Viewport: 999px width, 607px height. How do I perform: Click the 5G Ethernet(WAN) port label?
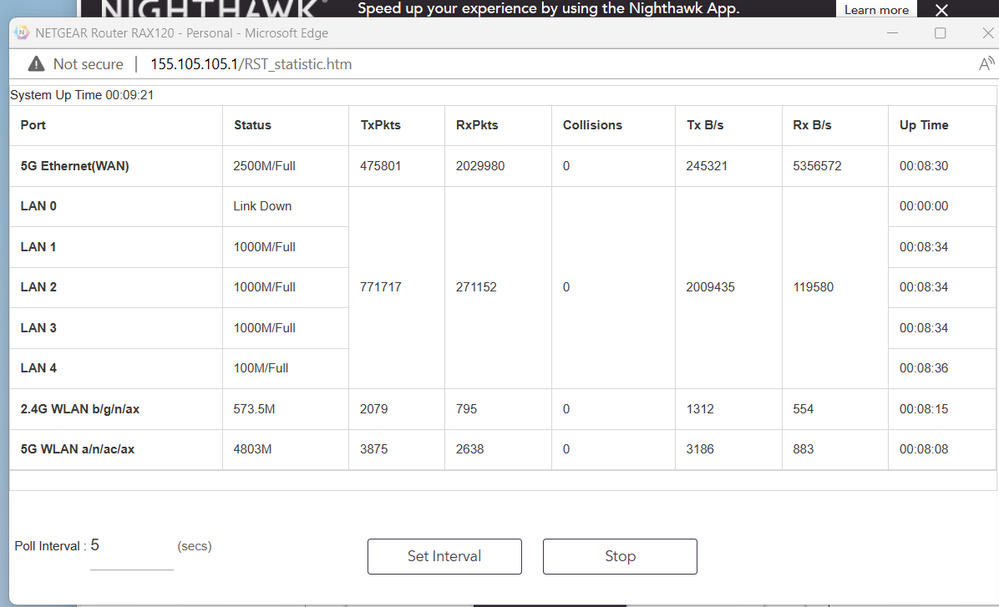pyautogui.click(x=75, y=166)
